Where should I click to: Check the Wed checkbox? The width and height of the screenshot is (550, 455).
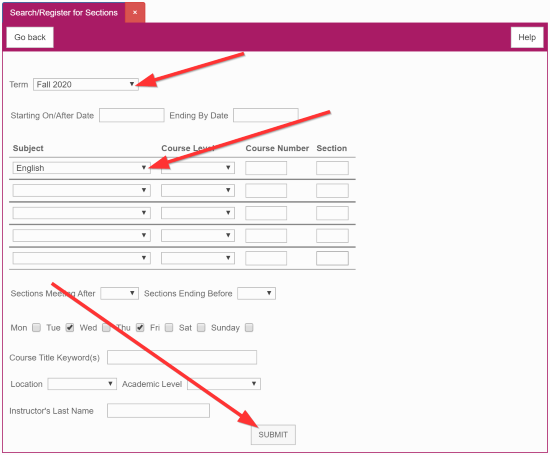pyautogui.click(x=106, y=328)
